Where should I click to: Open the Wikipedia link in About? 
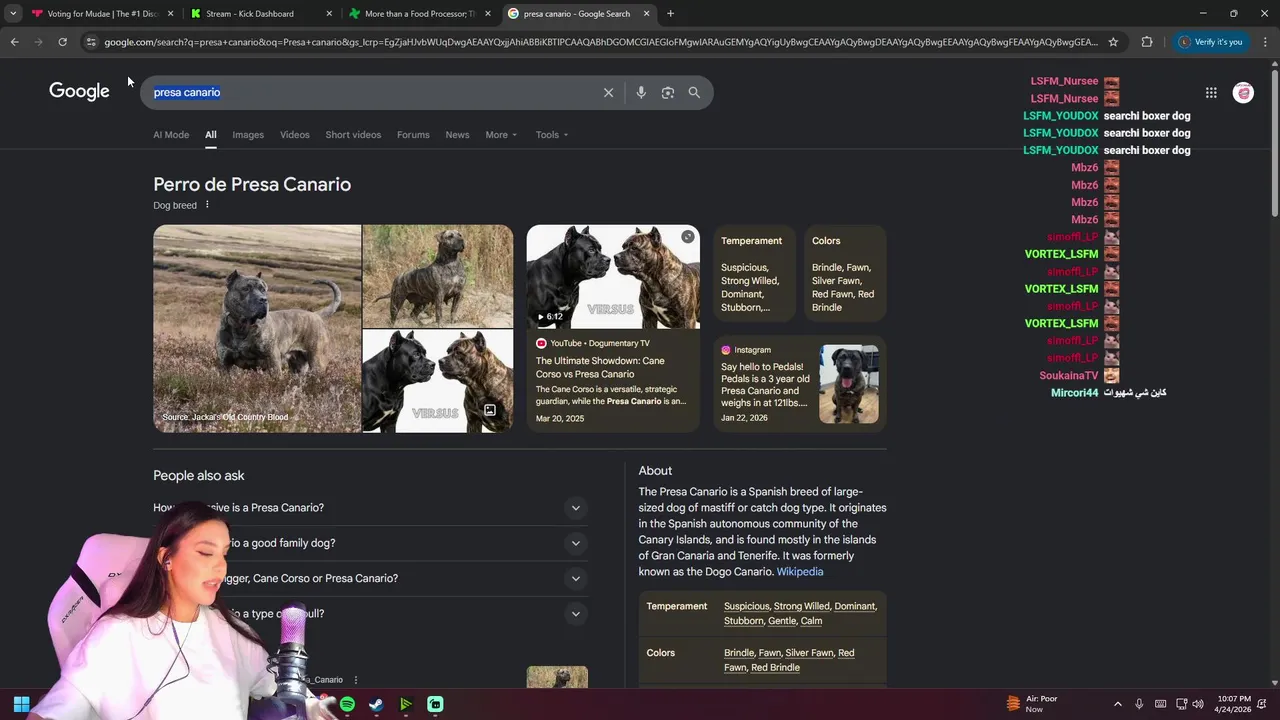[x=800, y=572]
